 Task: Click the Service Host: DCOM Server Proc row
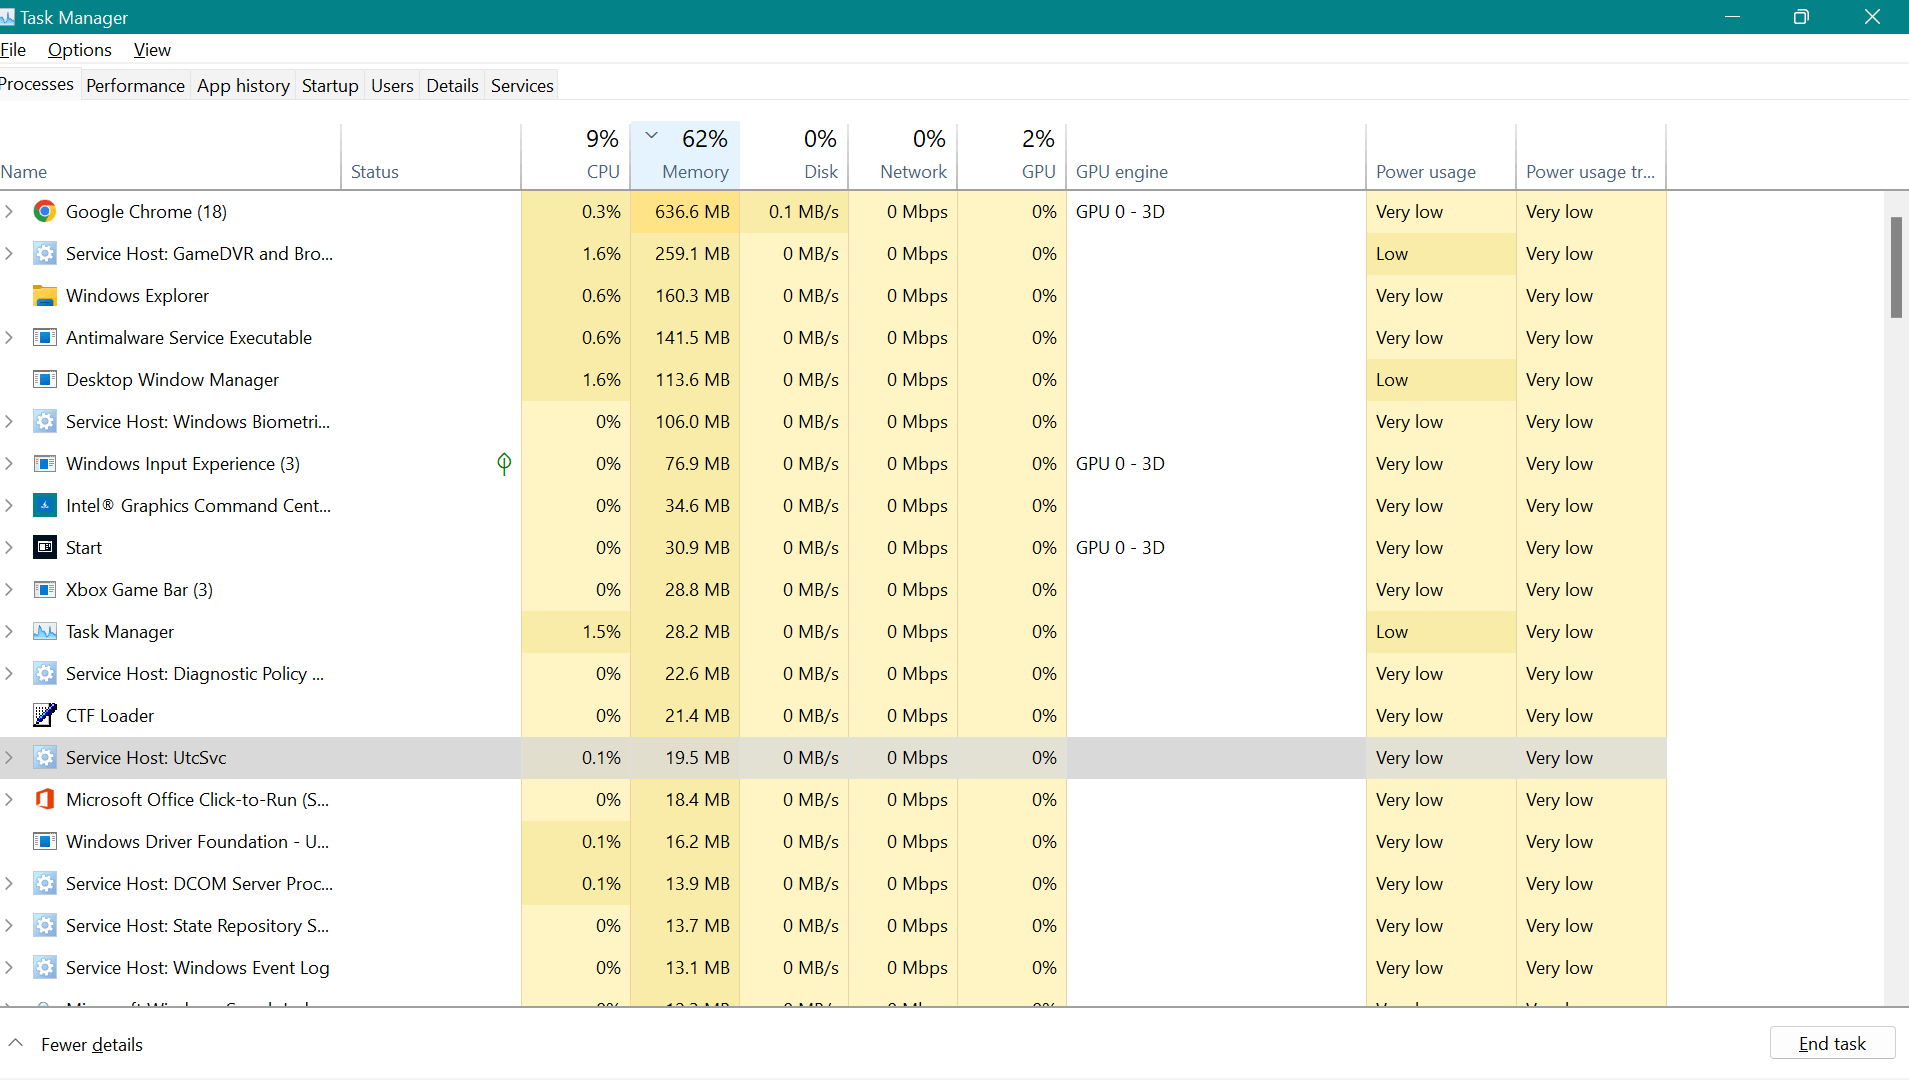(833, 883)
